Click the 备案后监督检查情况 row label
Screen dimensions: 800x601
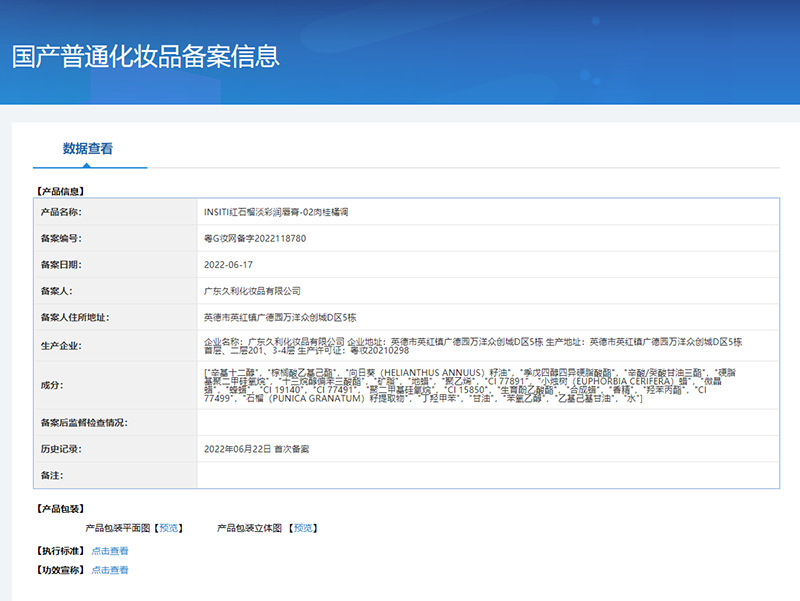pos(84,422)
